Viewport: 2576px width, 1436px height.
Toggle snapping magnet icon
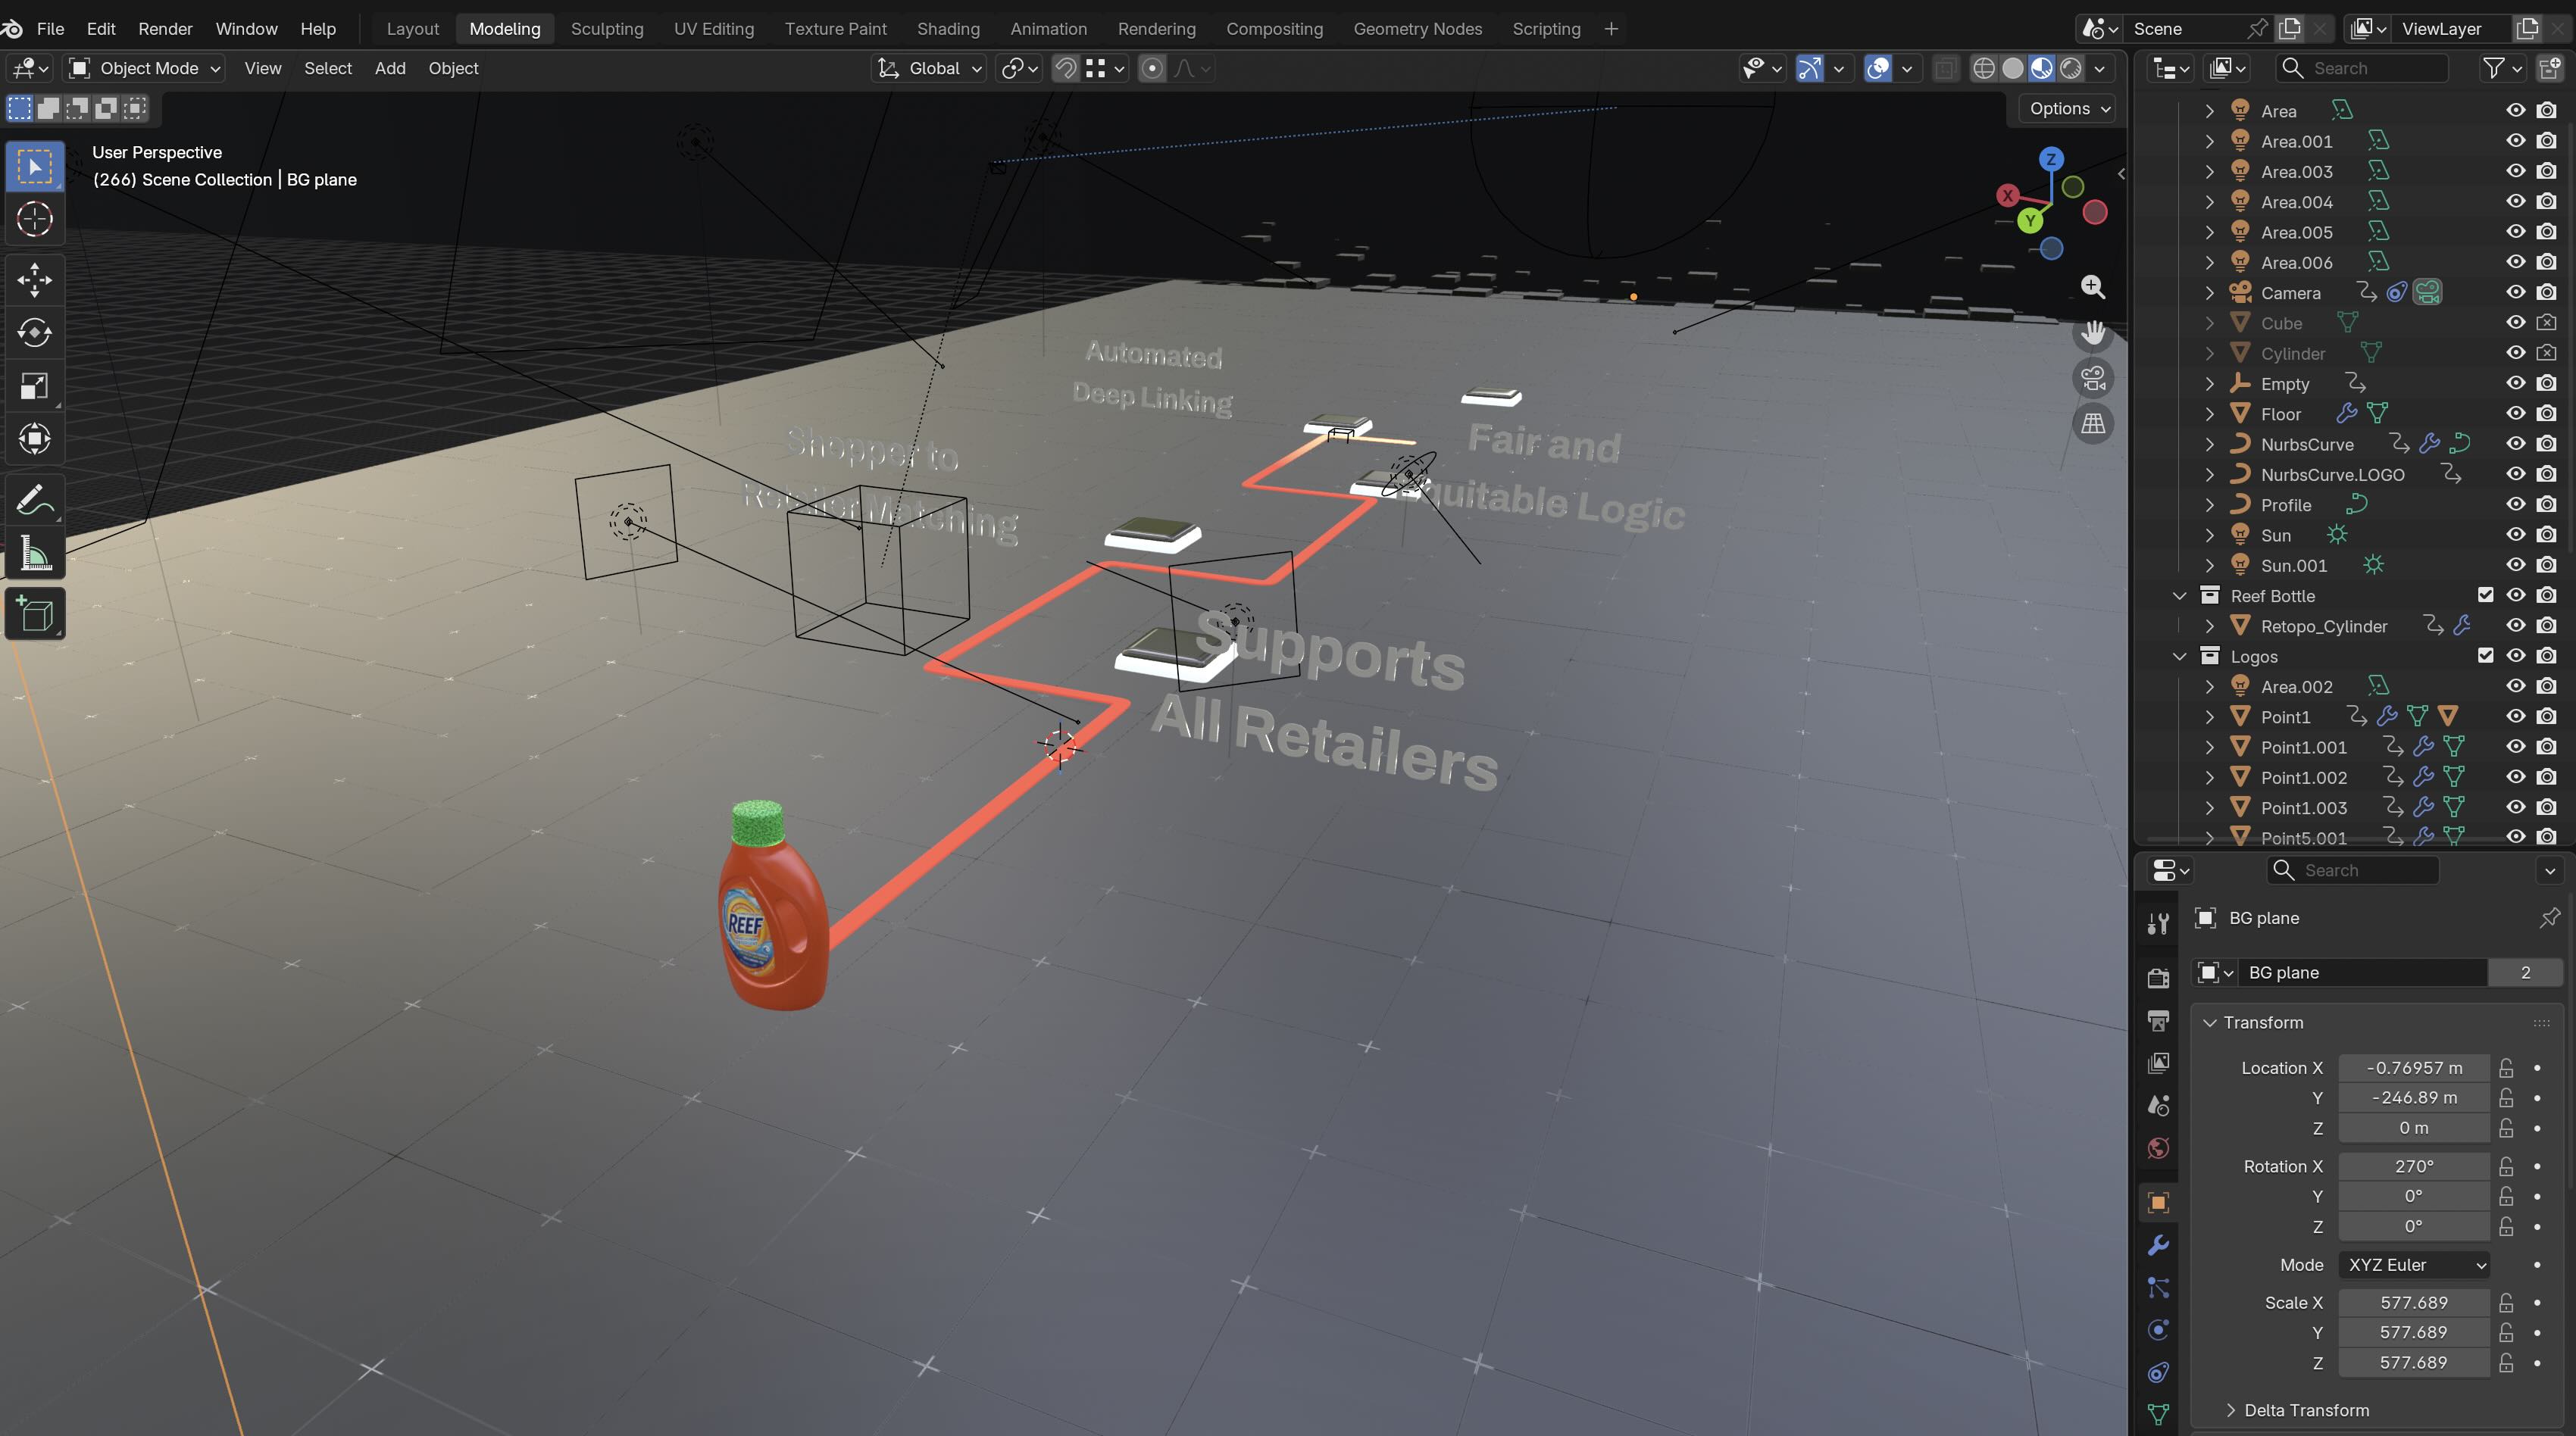(x=1066, y=68)
